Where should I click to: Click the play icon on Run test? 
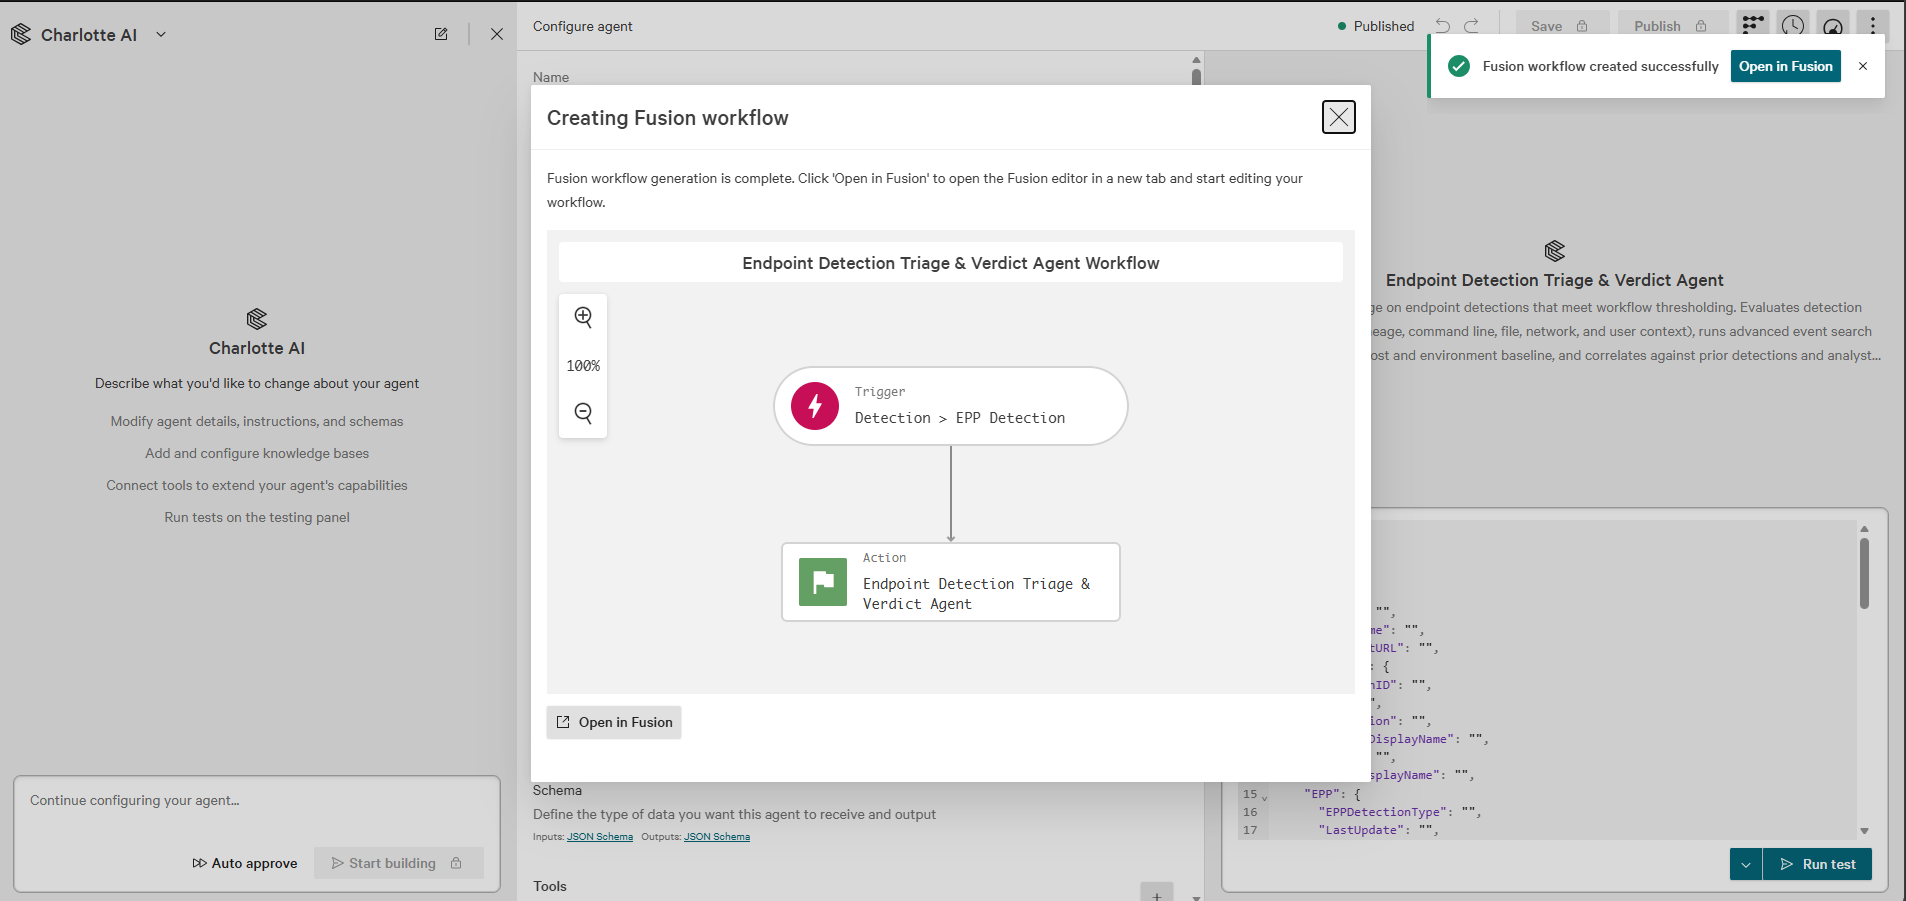(x=1787, y=864)
